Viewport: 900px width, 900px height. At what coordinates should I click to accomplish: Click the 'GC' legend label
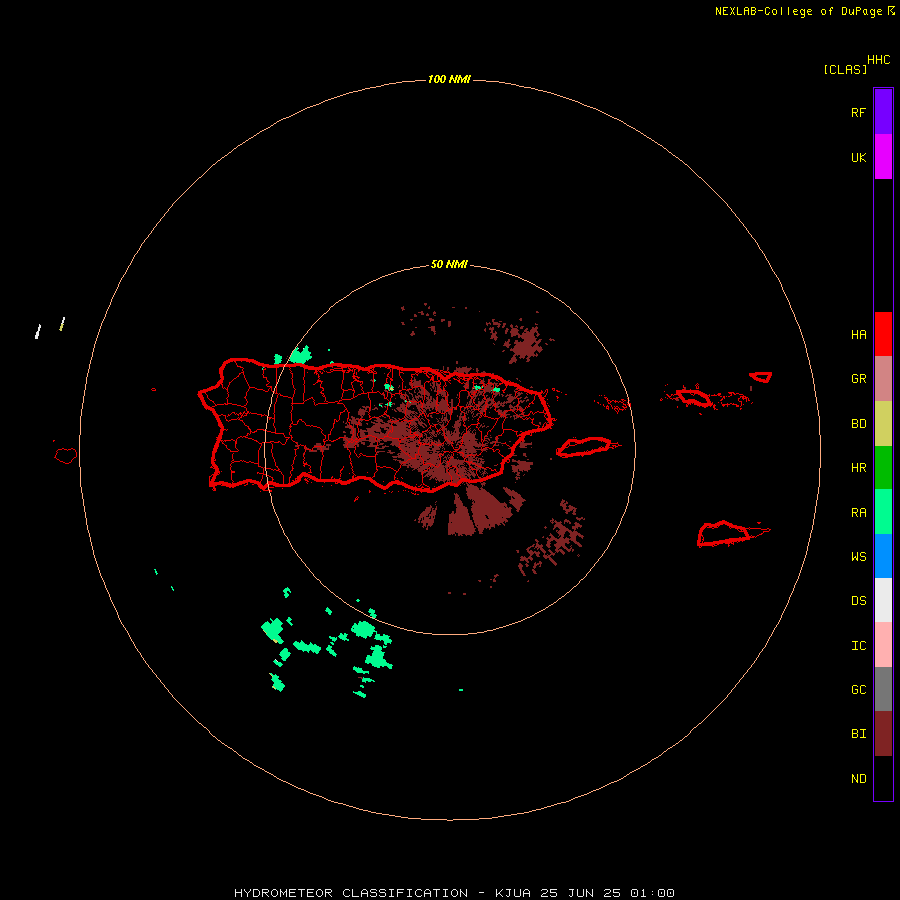858,689
